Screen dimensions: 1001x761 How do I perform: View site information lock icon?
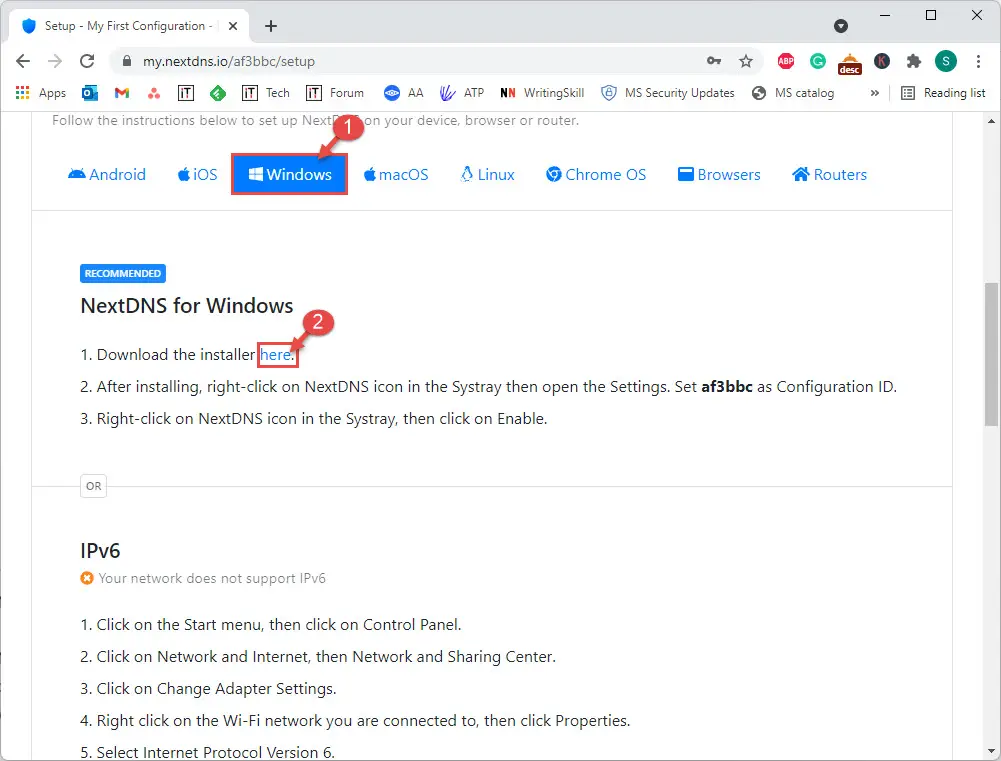point(127,61)
